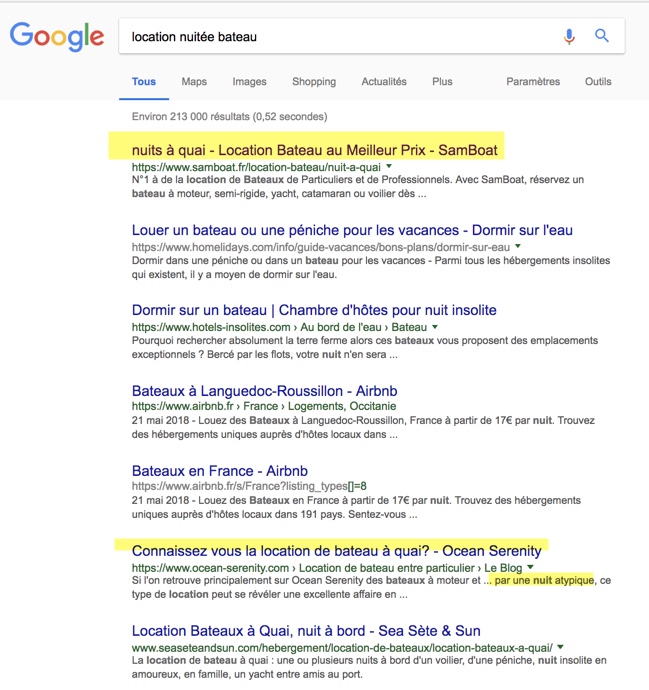Open the Actualités tab
649x690 pixels.
384,82
